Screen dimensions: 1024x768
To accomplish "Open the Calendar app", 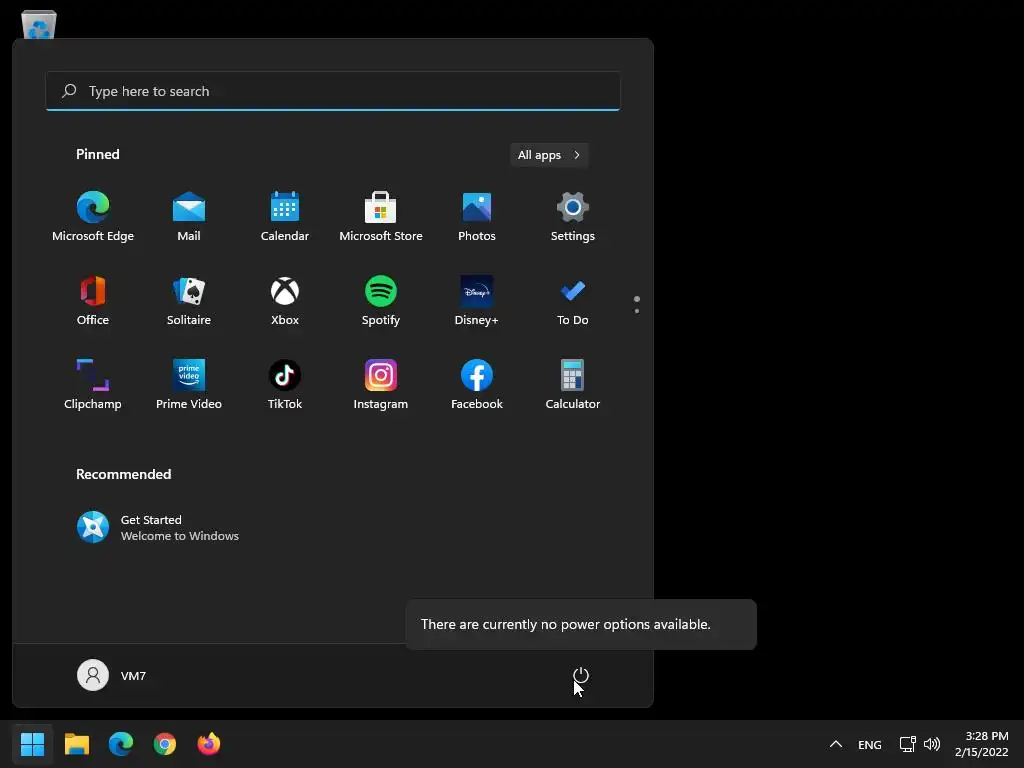I will coord(285,217).
